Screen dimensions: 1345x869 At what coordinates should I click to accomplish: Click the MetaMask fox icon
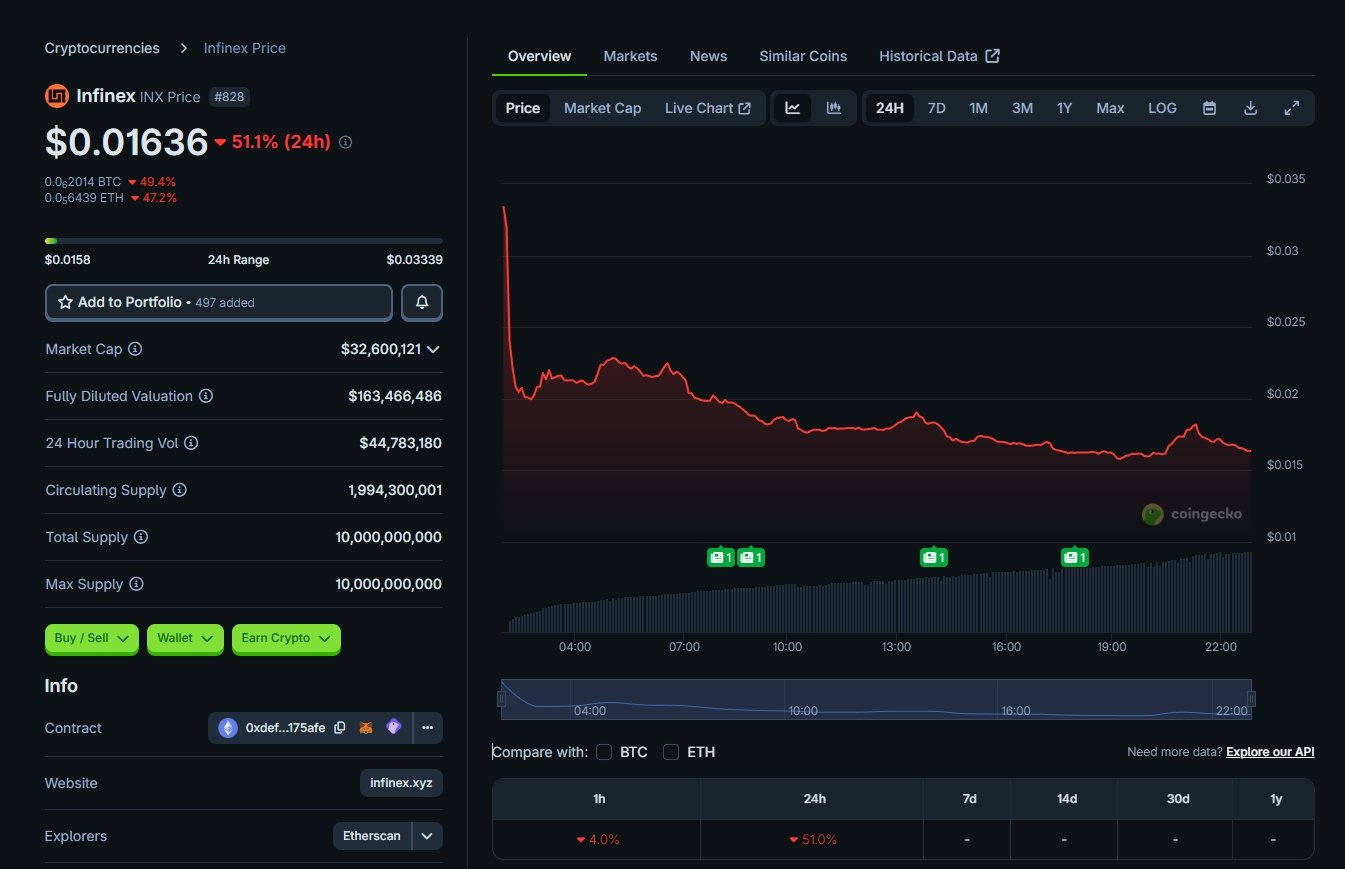pyautogui.click(x=367, y=728)
